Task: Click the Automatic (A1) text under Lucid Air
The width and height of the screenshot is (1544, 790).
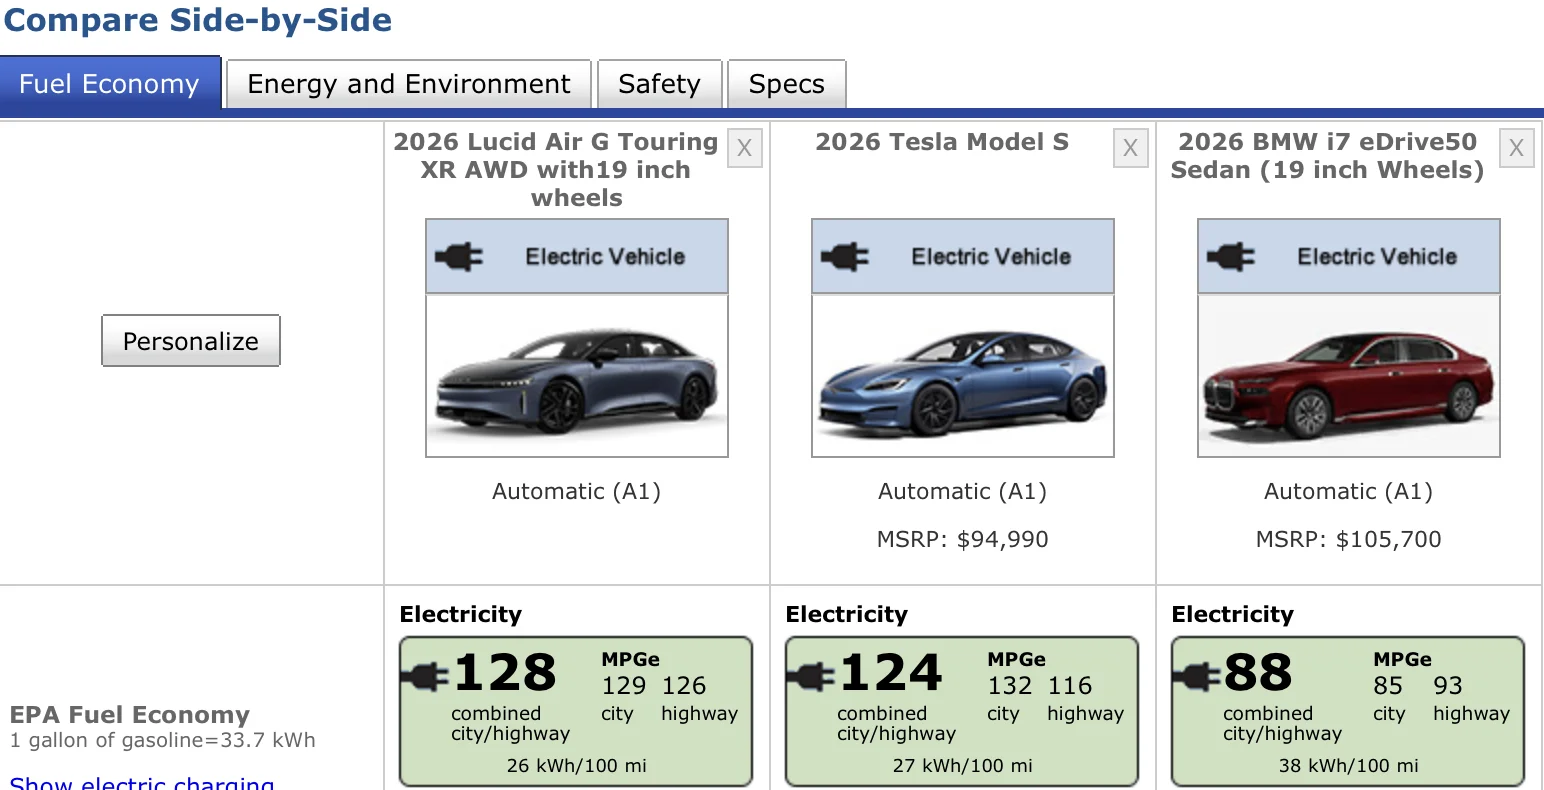Action: pos(577,492)
